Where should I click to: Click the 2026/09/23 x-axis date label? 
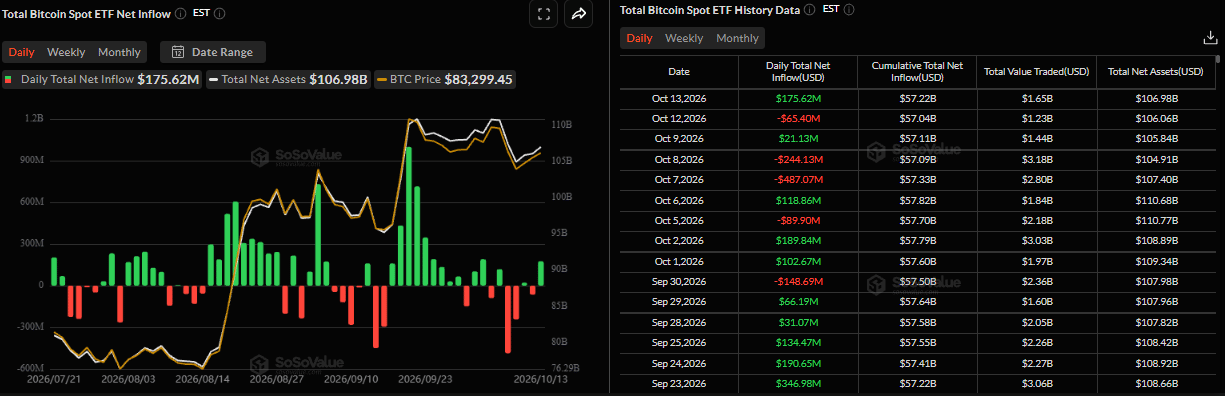tap(425, 380)
